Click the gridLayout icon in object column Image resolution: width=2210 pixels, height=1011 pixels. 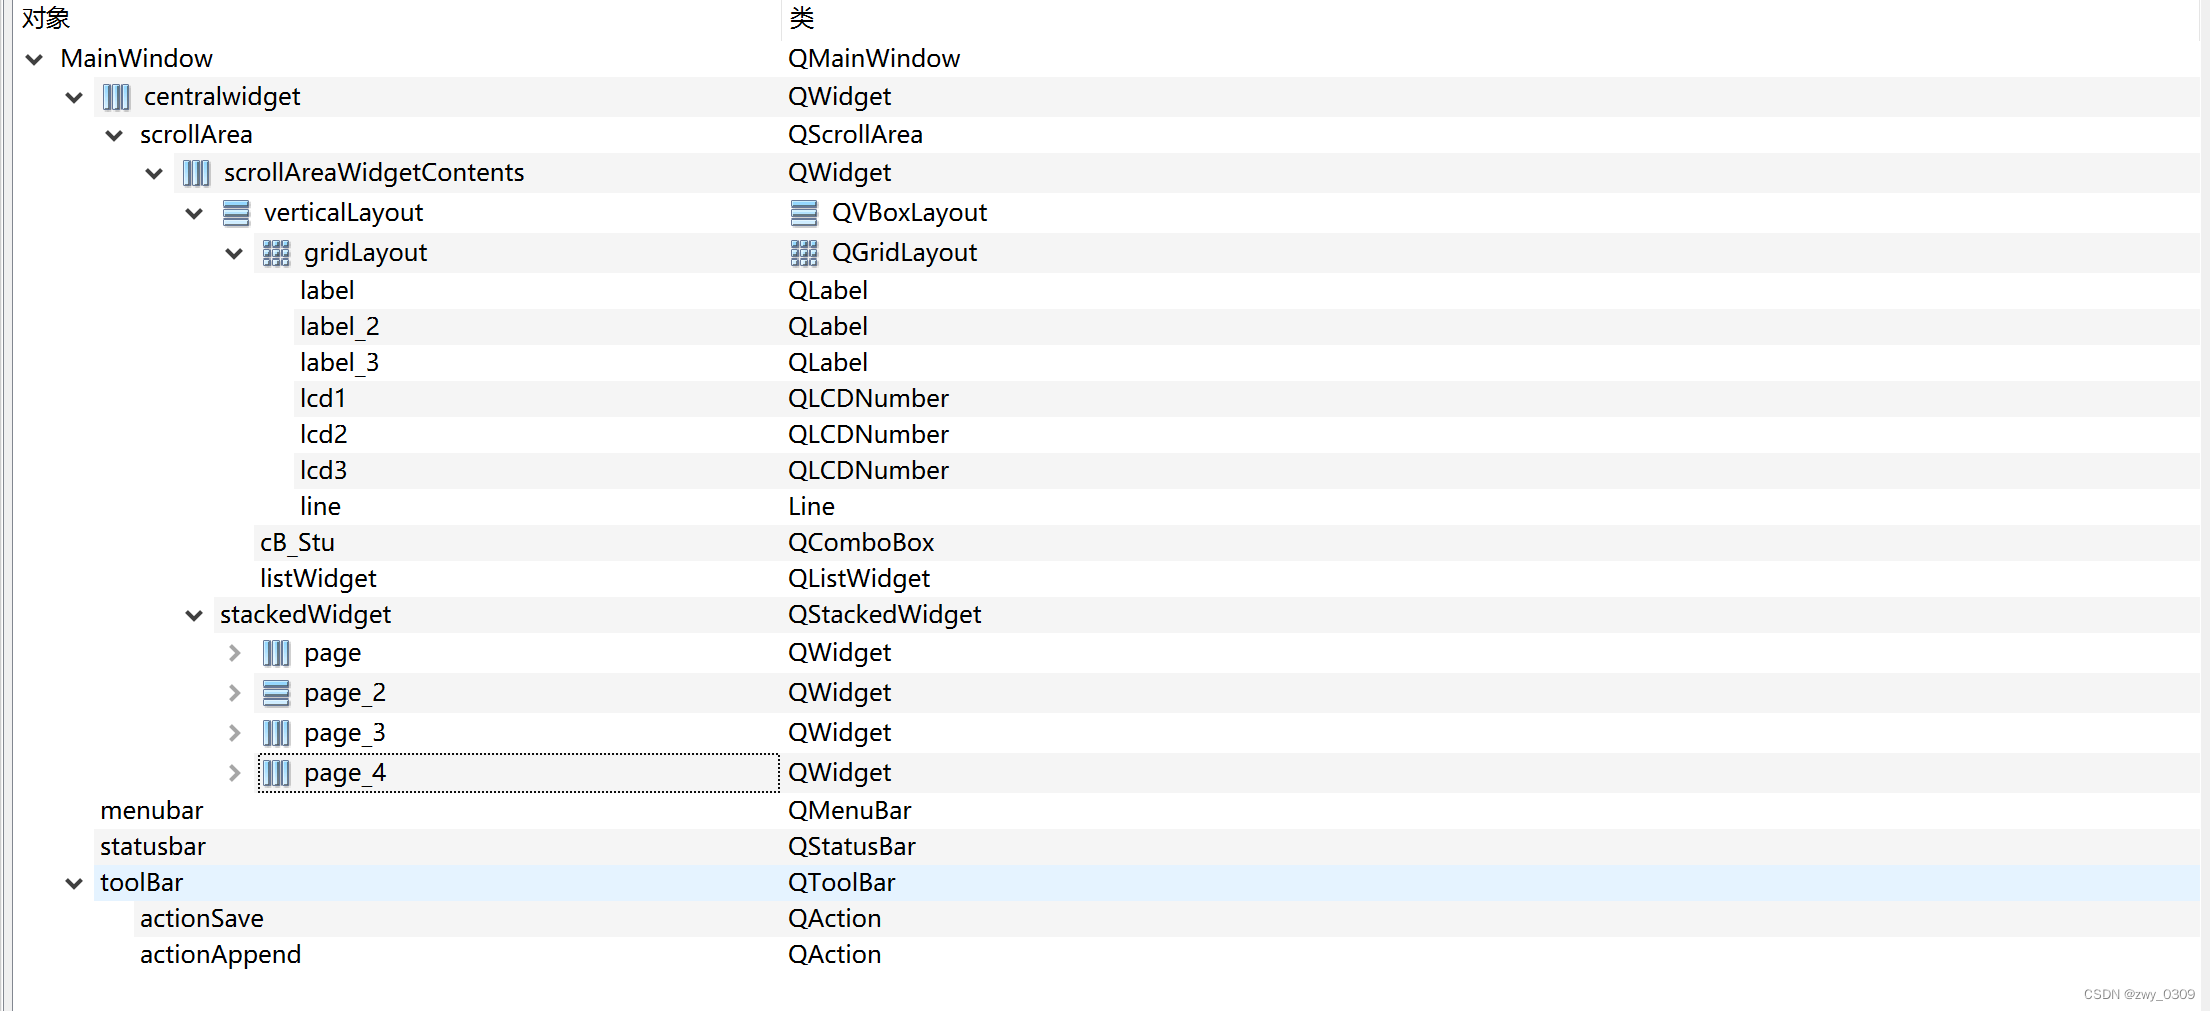coord(276,253)
